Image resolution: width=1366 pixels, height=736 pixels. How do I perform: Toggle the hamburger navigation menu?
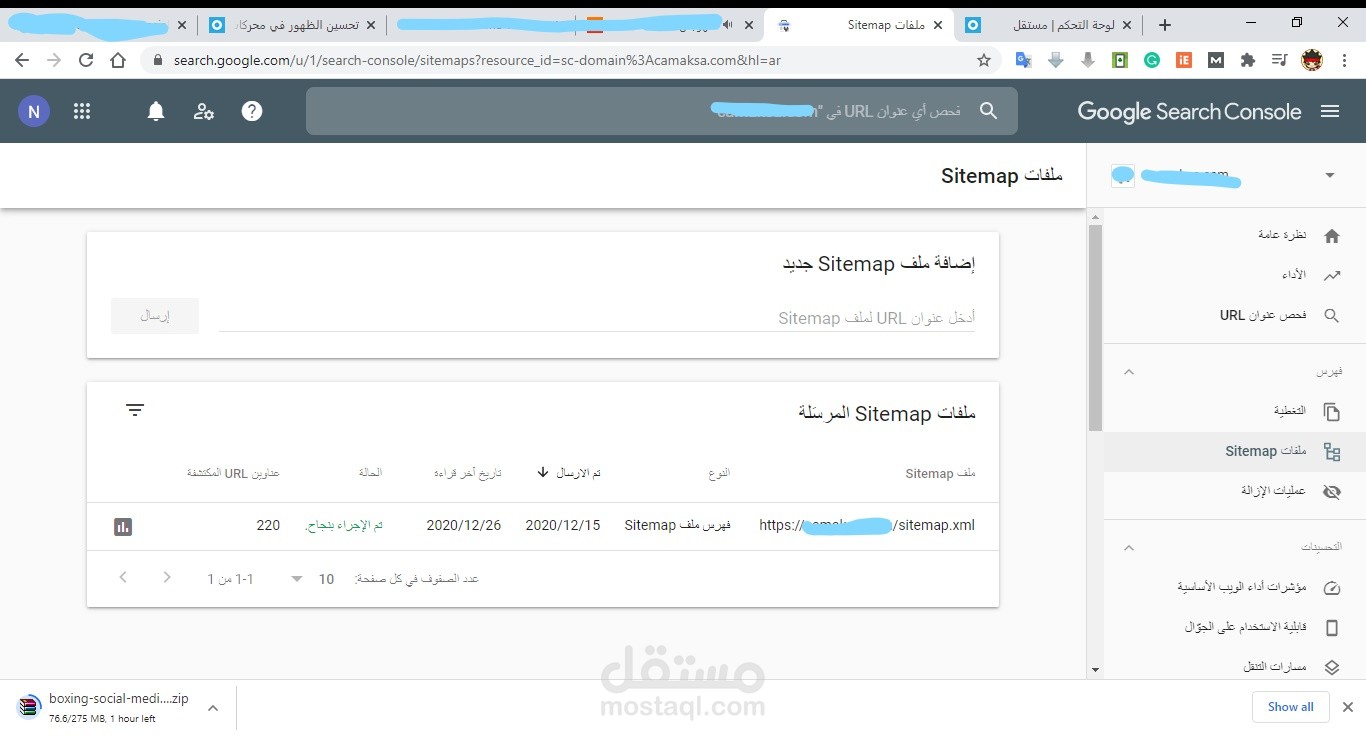[x=1330, y=111]
